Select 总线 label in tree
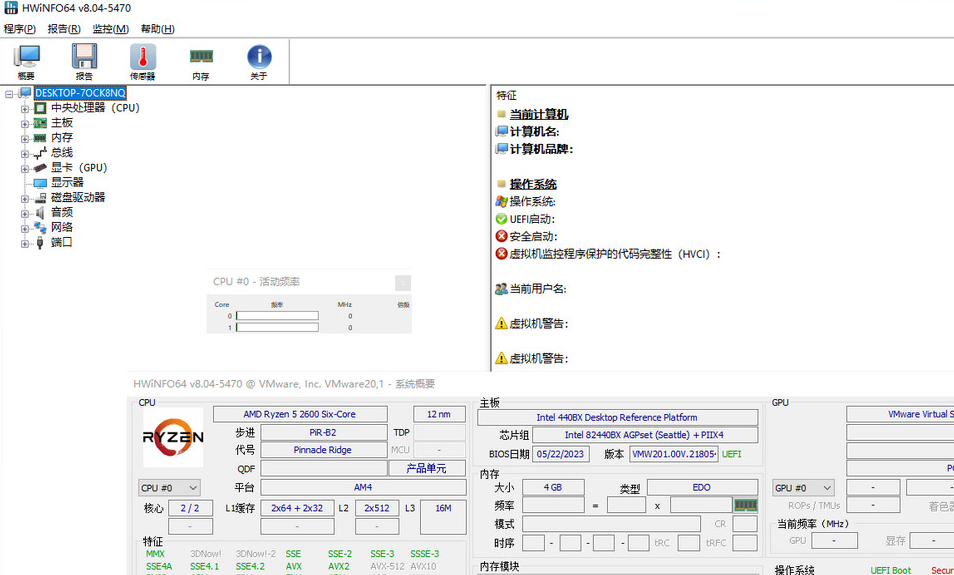 [62, 153]
